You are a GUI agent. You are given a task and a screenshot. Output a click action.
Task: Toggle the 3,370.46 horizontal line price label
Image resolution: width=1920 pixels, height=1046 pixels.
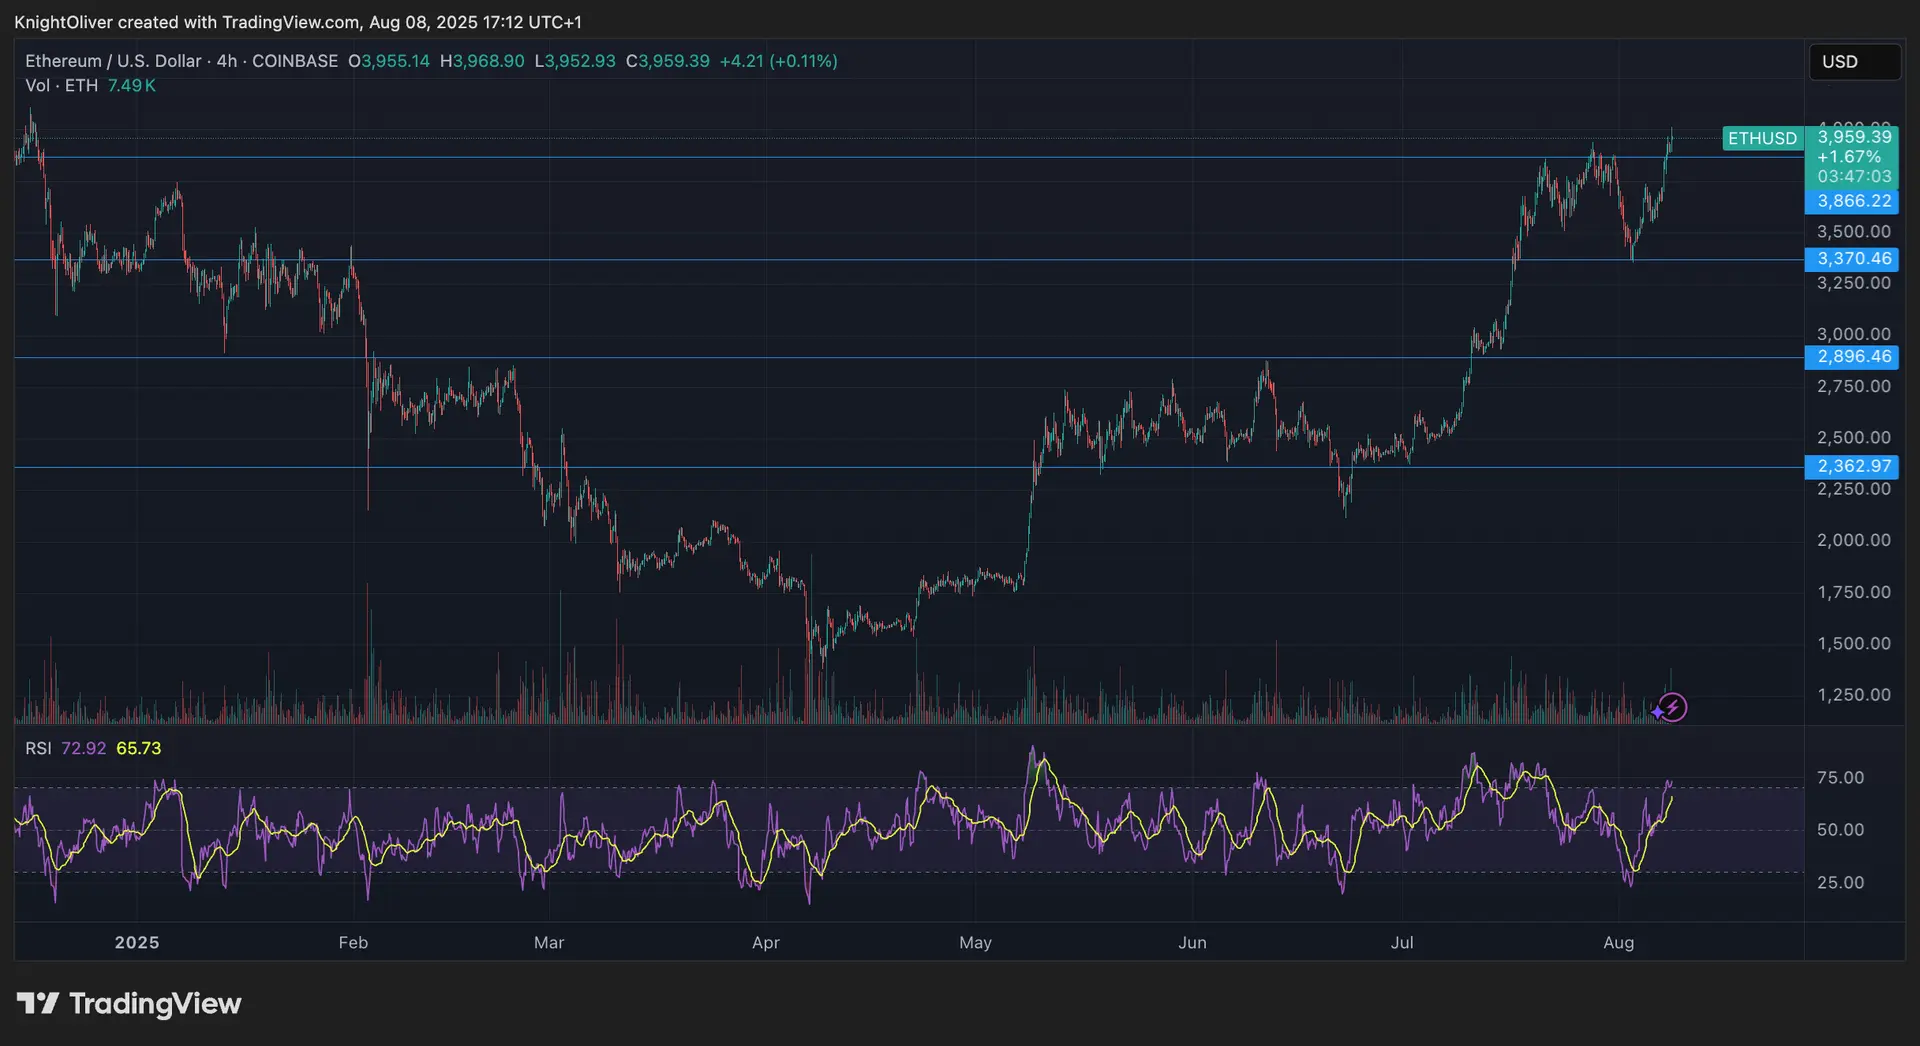coord(1853,259)
